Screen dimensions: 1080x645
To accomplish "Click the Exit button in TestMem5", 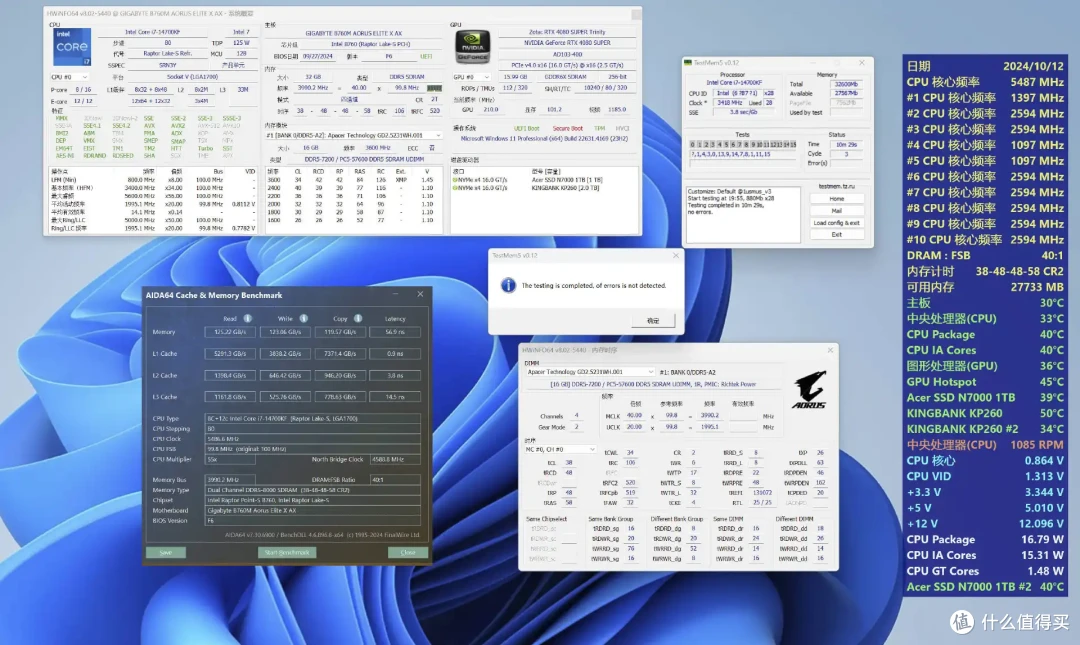I will click(836, 234).
